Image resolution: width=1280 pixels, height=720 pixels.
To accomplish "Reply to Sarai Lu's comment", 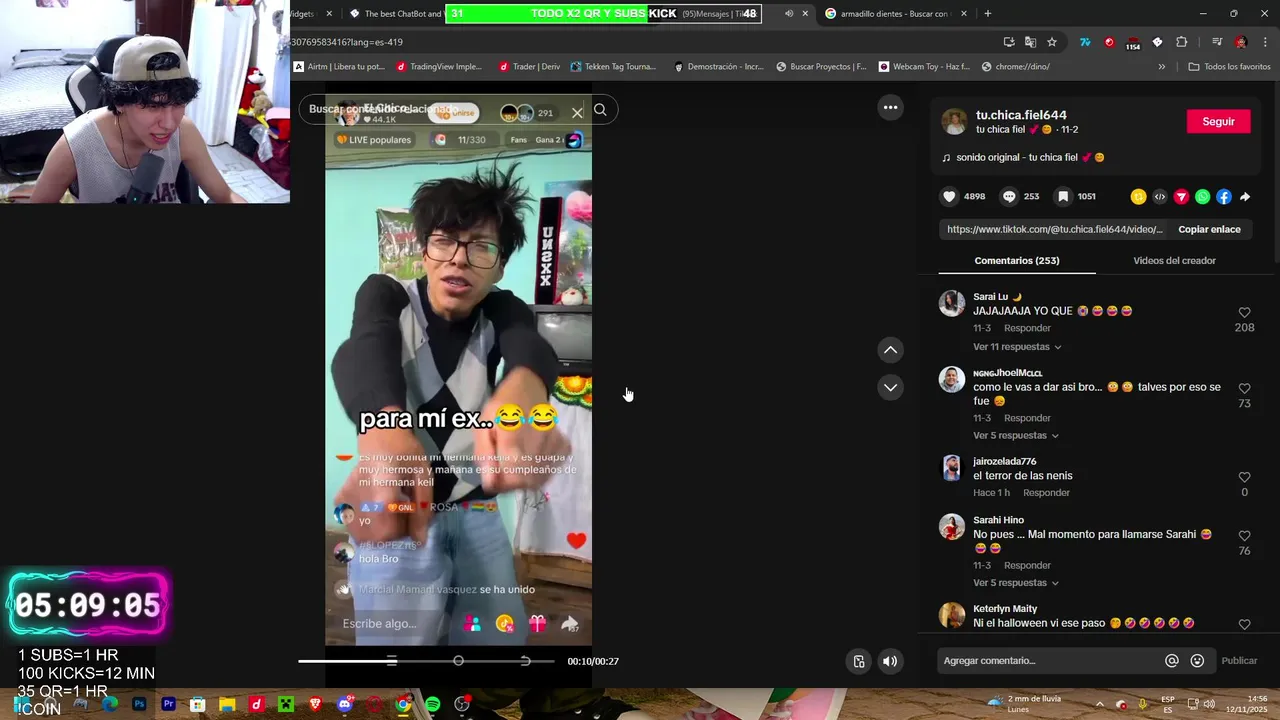I will [x=1027, y=328].
